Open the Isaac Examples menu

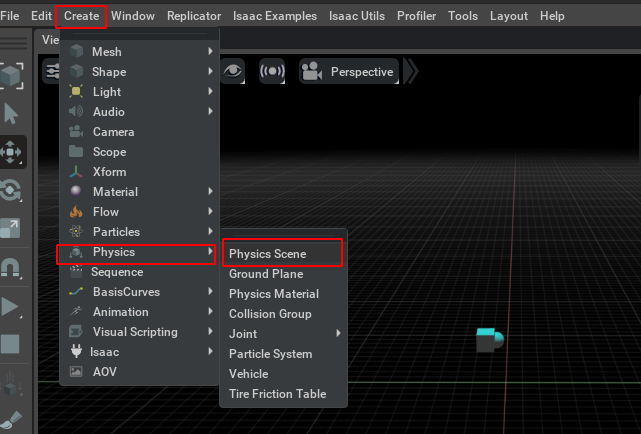275,16
